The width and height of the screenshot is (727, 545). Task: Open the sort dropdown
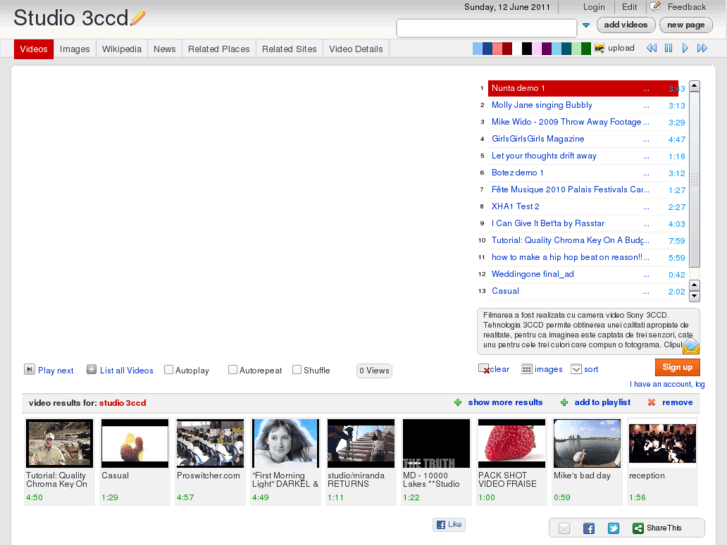click(576, 369)
